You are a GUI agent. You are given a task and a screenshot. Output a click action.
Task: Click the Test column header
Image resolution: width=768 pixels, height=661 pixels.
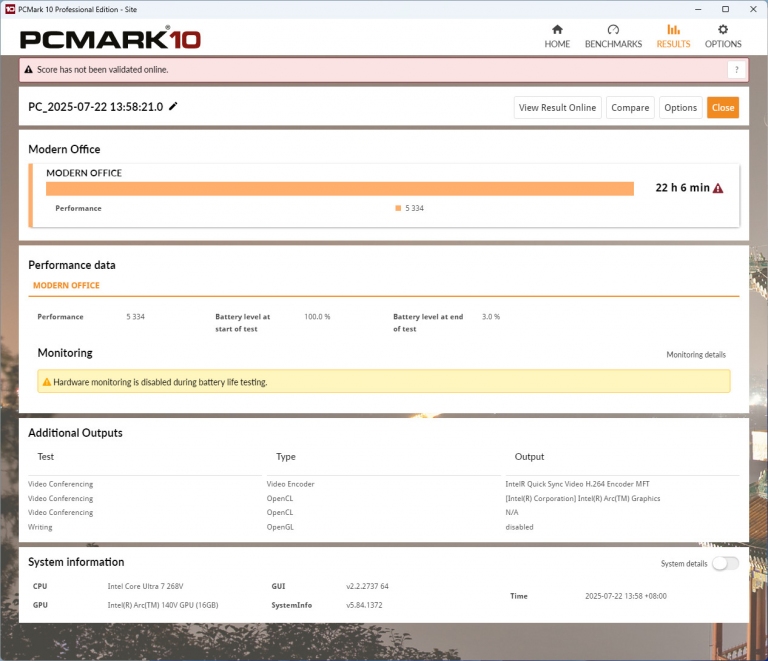pyautogui.click(x=46, y=456)
